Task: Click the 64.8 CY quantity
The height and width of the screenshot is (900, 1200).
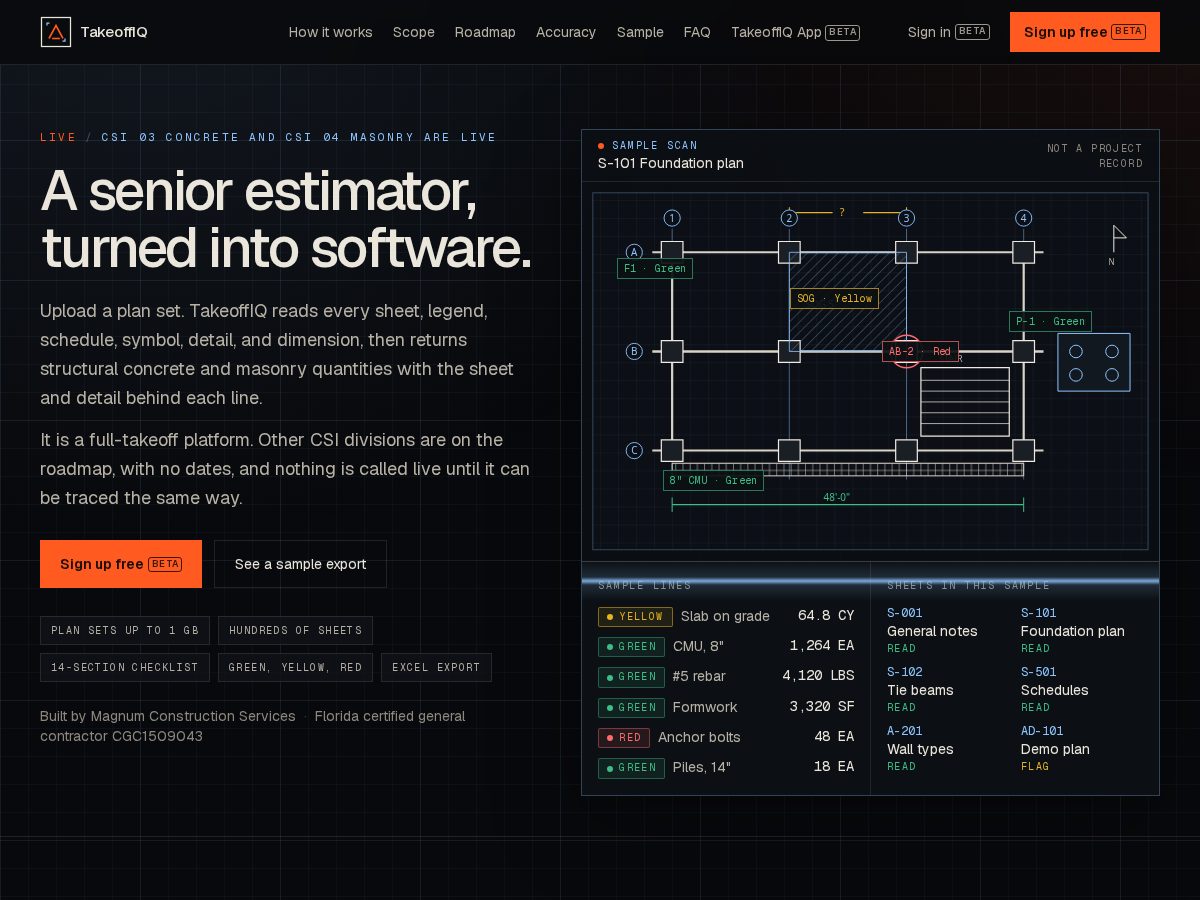Action: pos(826,616)
